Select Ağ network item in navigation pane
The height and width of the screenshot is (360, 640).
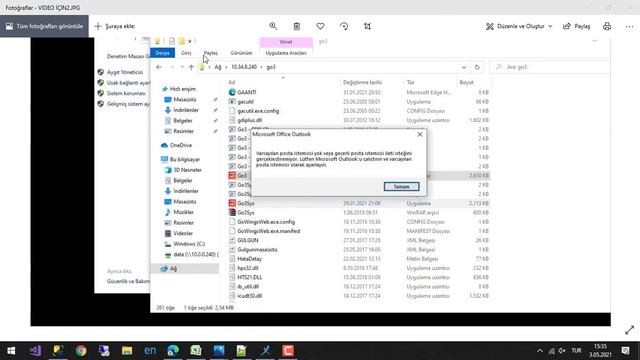pyautogui.click(x=173, y=269)
